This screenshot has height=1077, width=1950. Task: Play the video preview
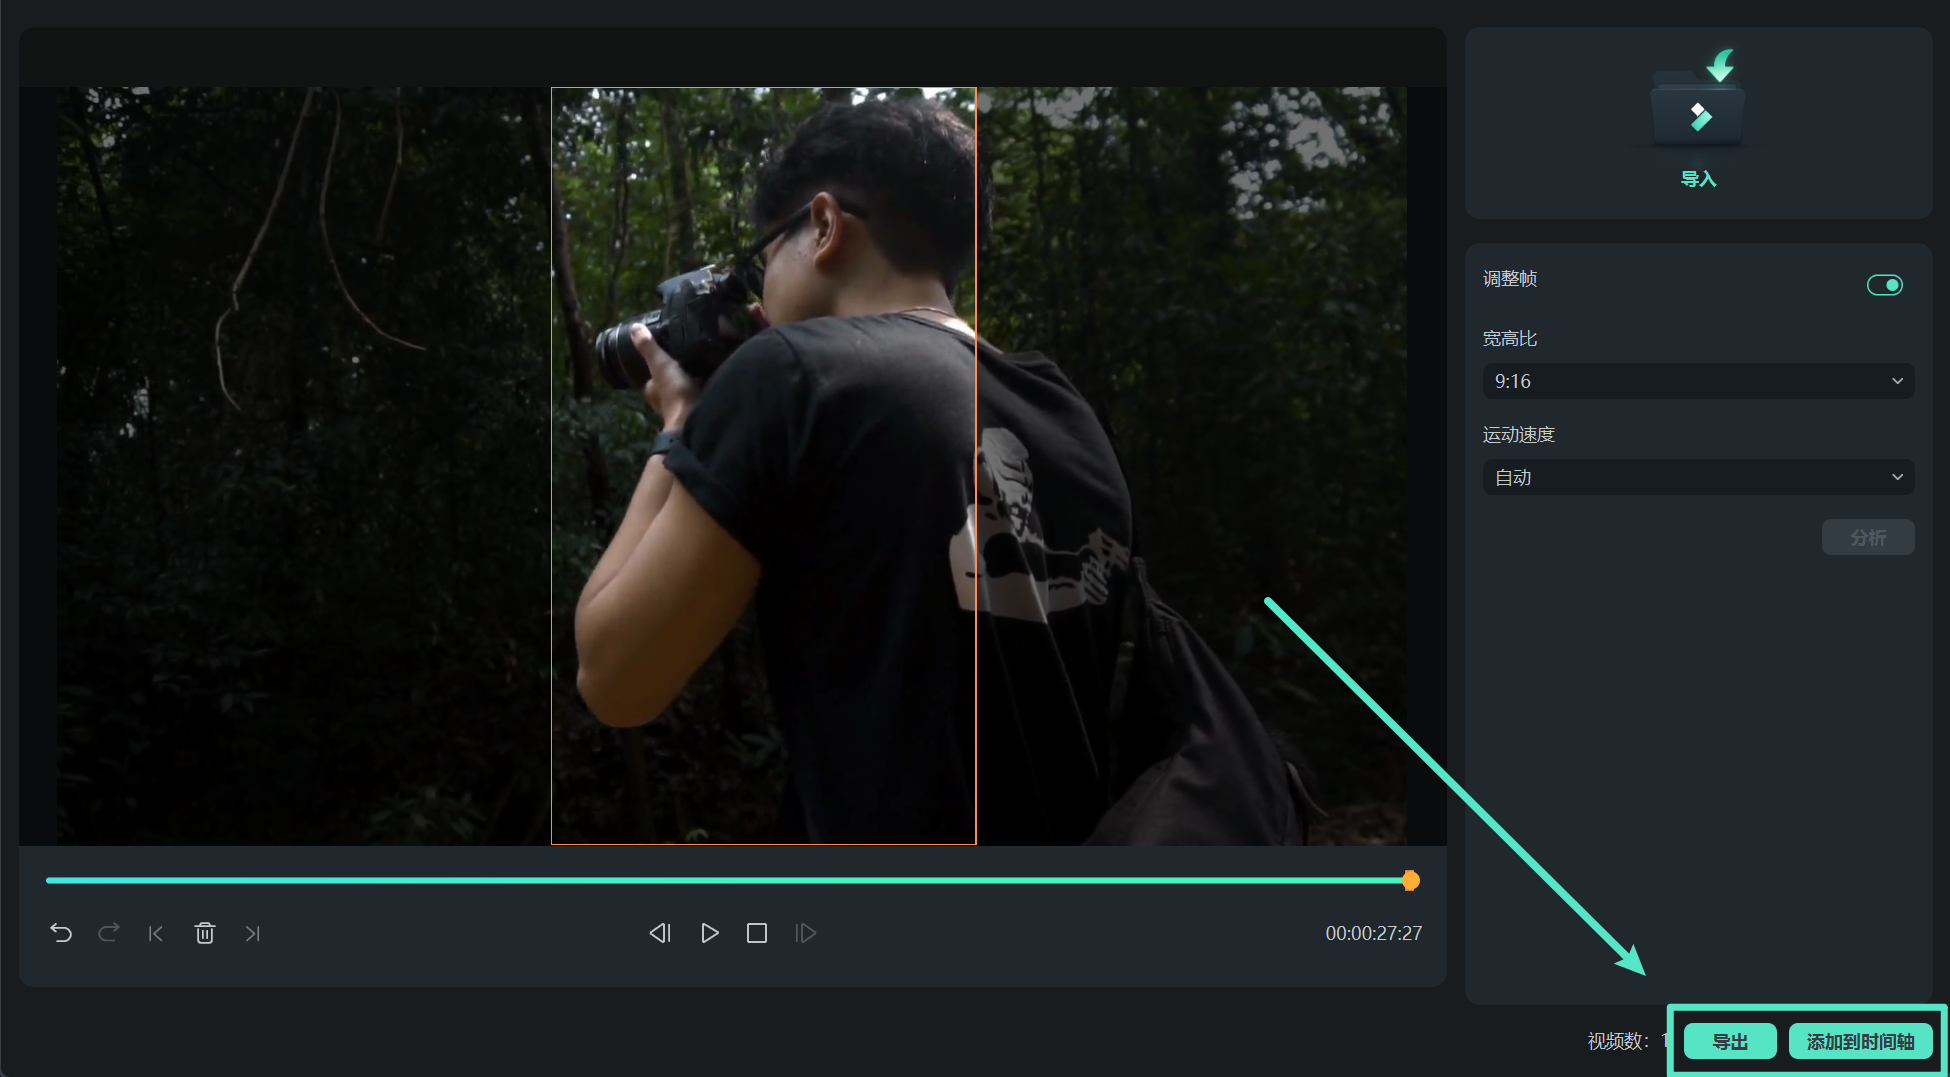point(709,933)
